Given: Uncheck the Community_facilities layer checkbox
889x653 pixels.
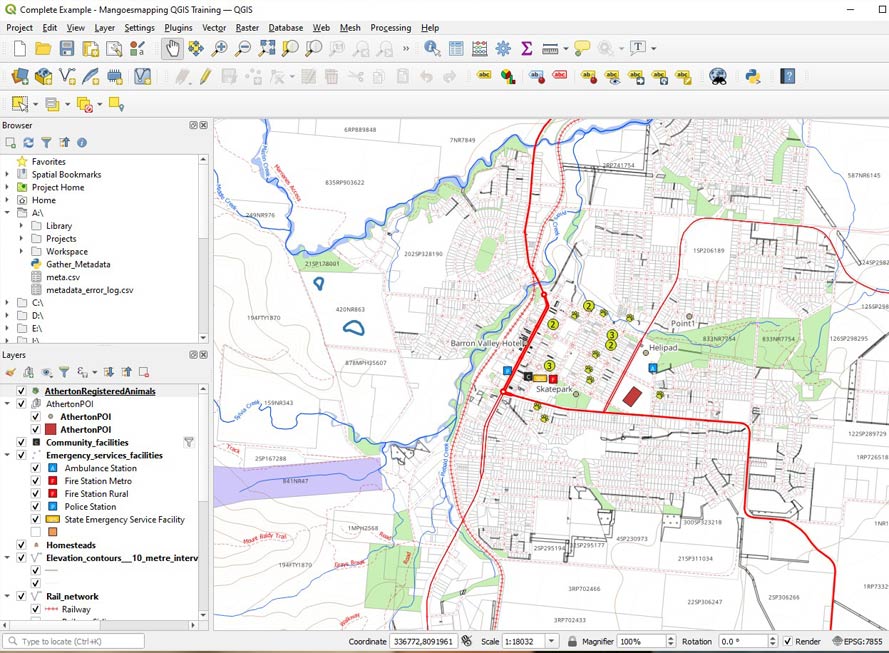Looking at the screenshot, I should click(21, 442).
